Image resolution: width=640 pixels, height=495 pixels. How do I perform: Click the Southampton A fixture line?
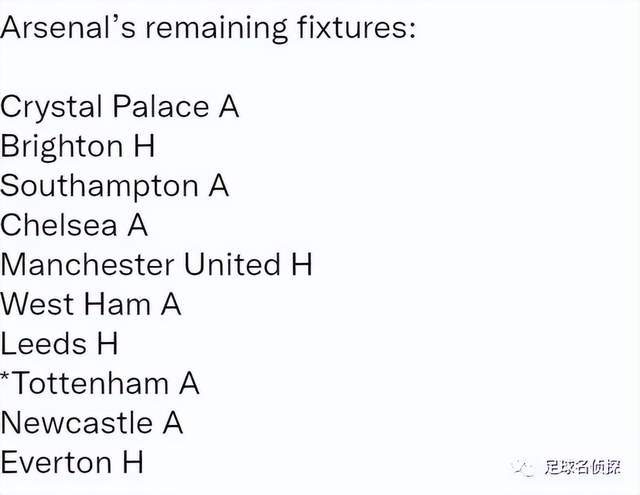(114, 186)
